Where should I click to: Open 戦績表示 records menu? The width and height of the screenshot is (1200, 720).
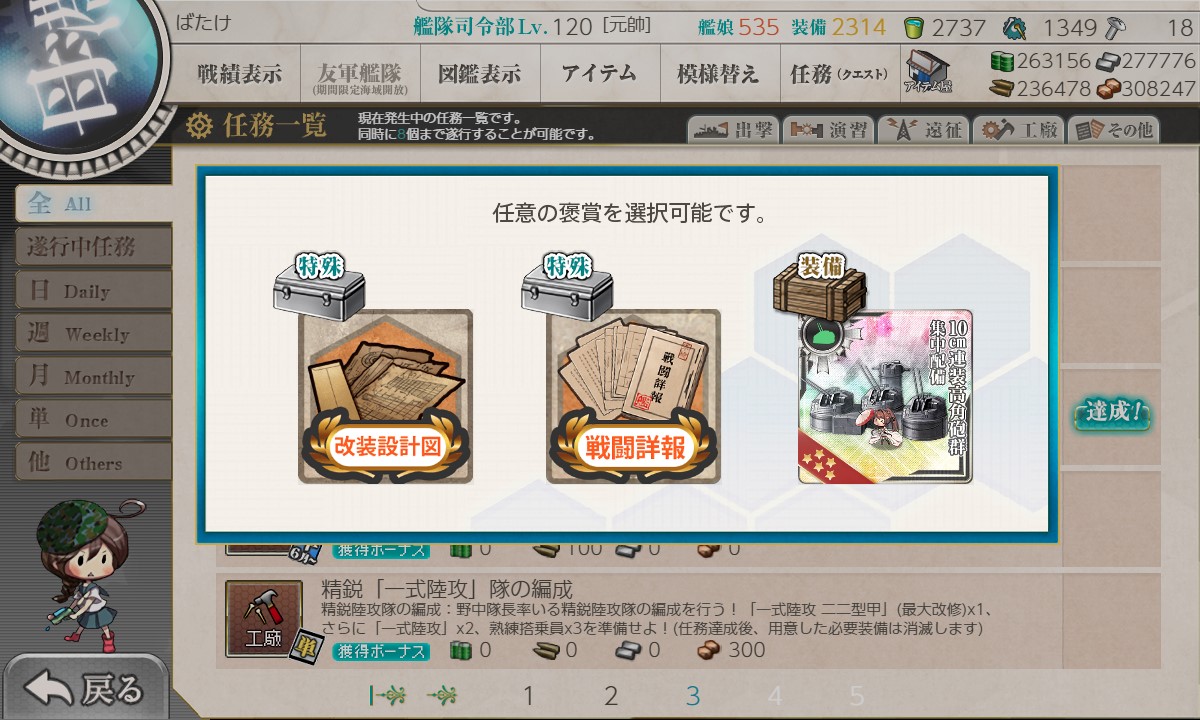point(240,74)
